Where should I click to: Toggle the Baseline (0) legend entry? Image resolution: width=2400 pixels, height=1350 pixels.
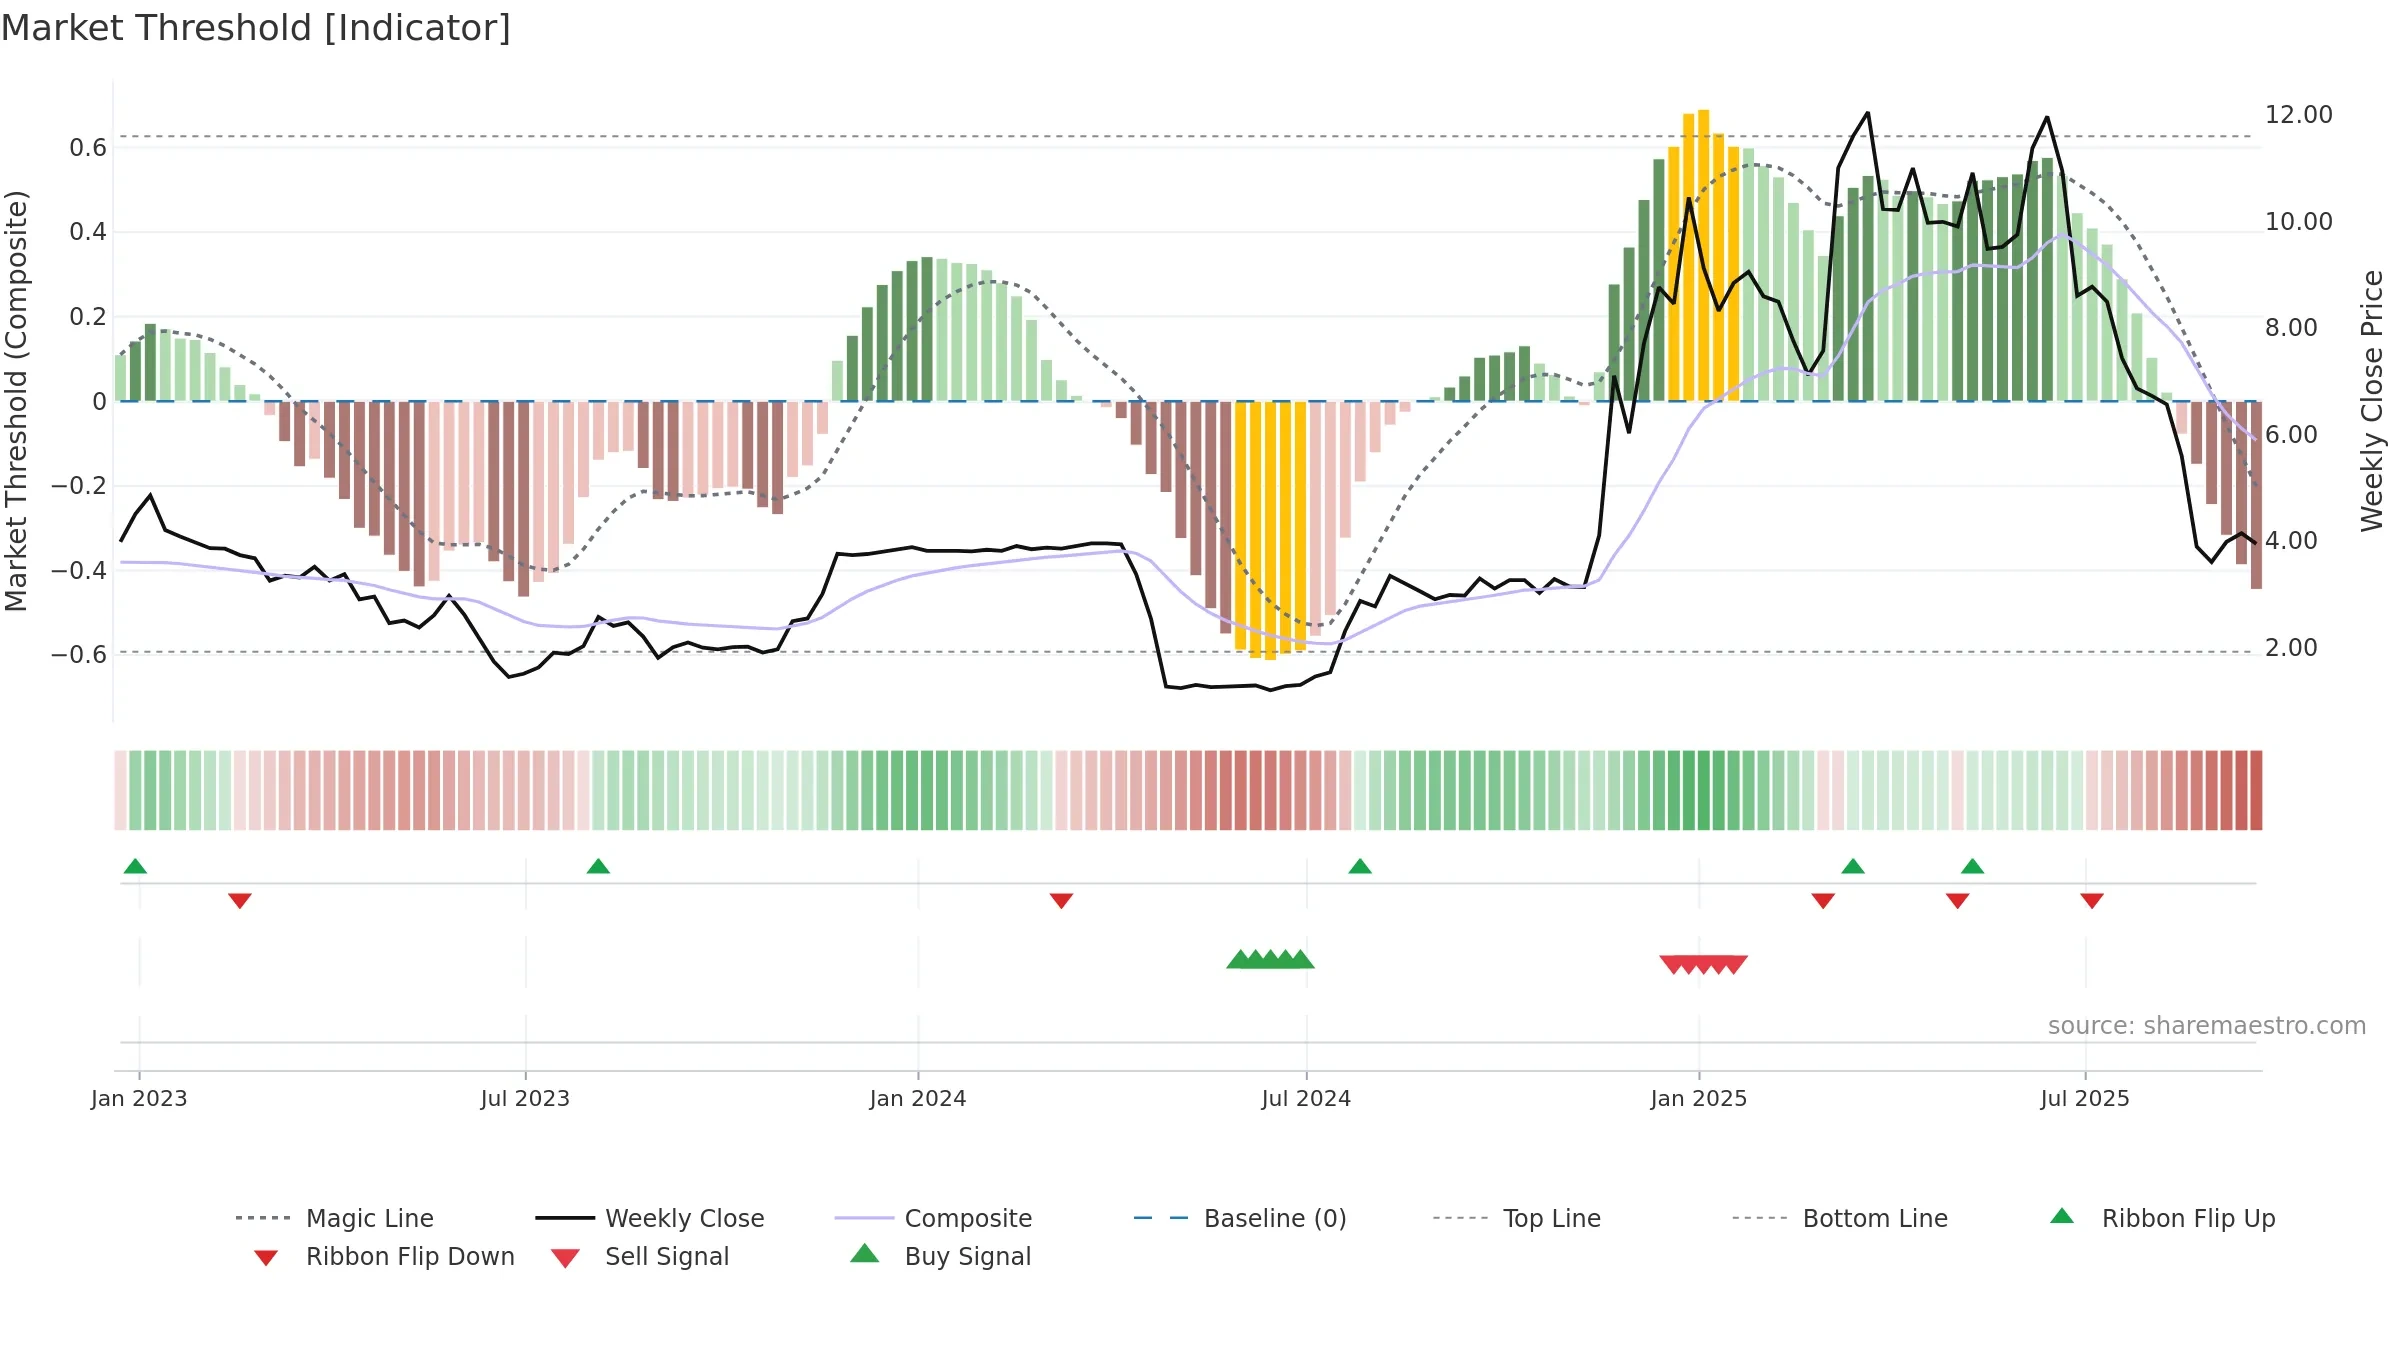coord(1240,1218)
